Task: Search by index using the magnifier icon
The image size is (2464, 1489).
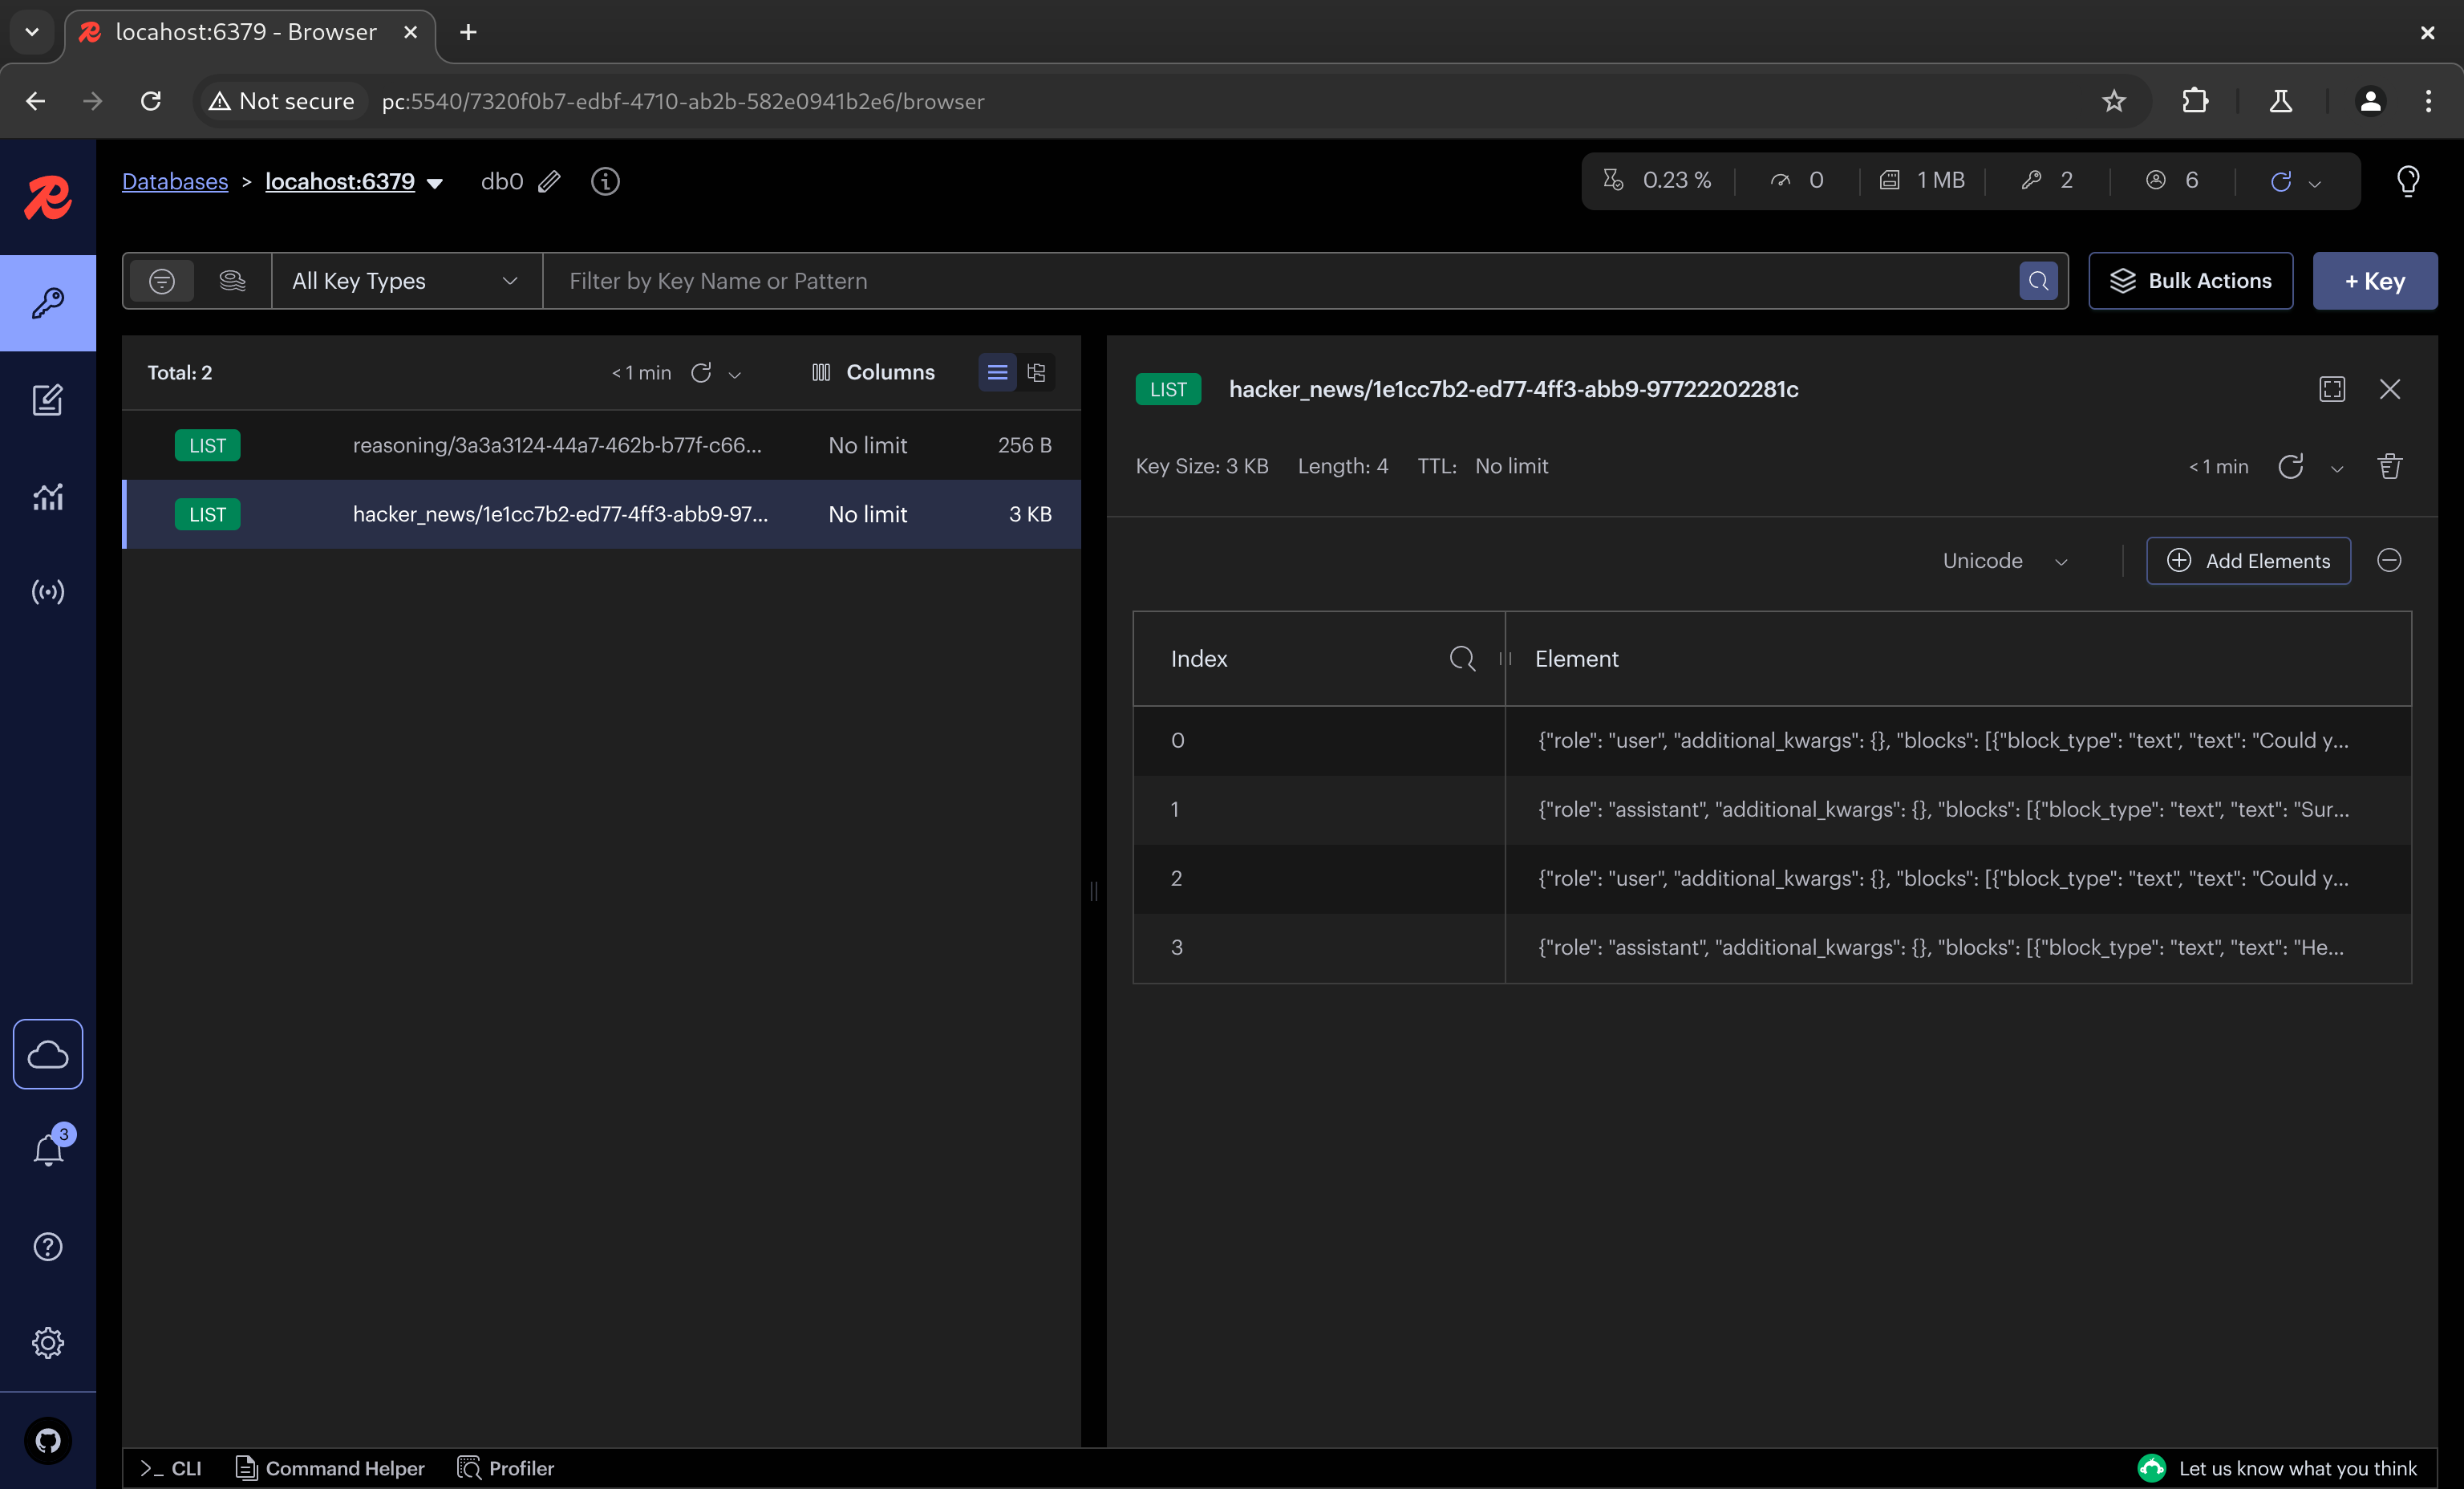Action: click(x=1462, y=658)
